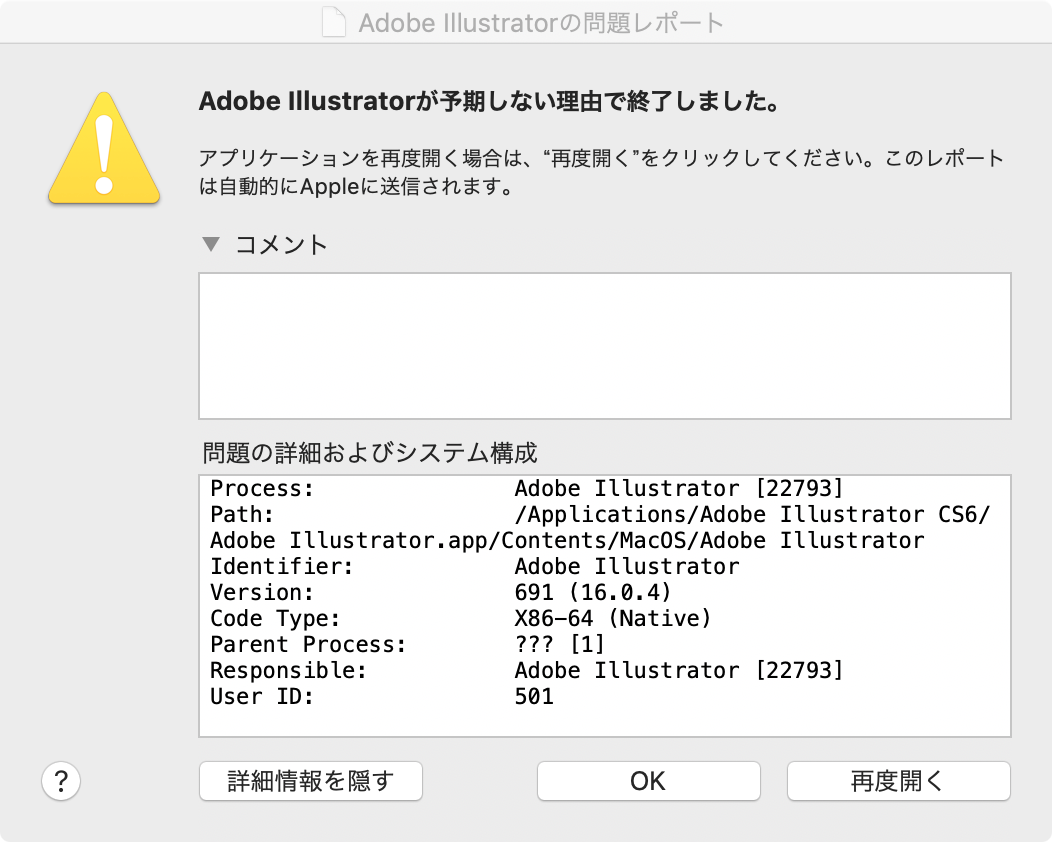Click the OK button
This screenshot has width=1052, height=842.
[x=648, y=781]
